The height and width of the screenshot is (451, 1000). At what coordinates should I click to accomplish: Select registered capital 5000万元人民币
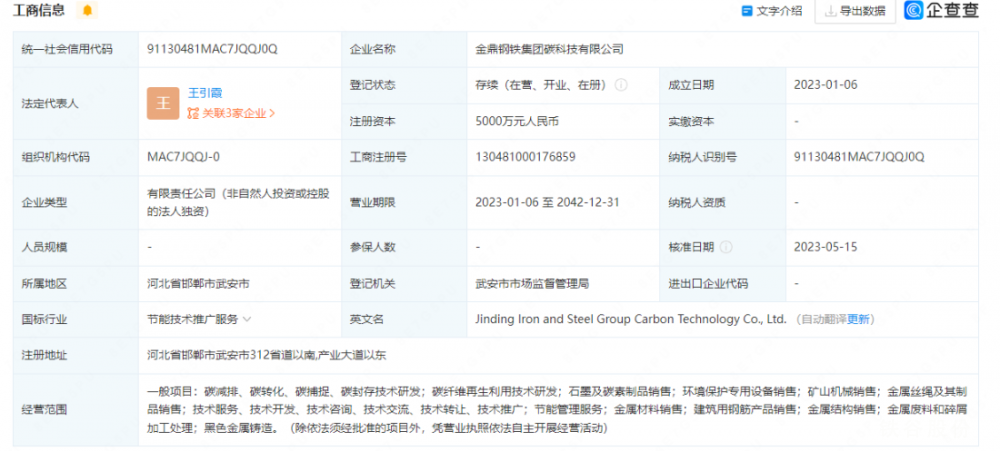[517, 121]
